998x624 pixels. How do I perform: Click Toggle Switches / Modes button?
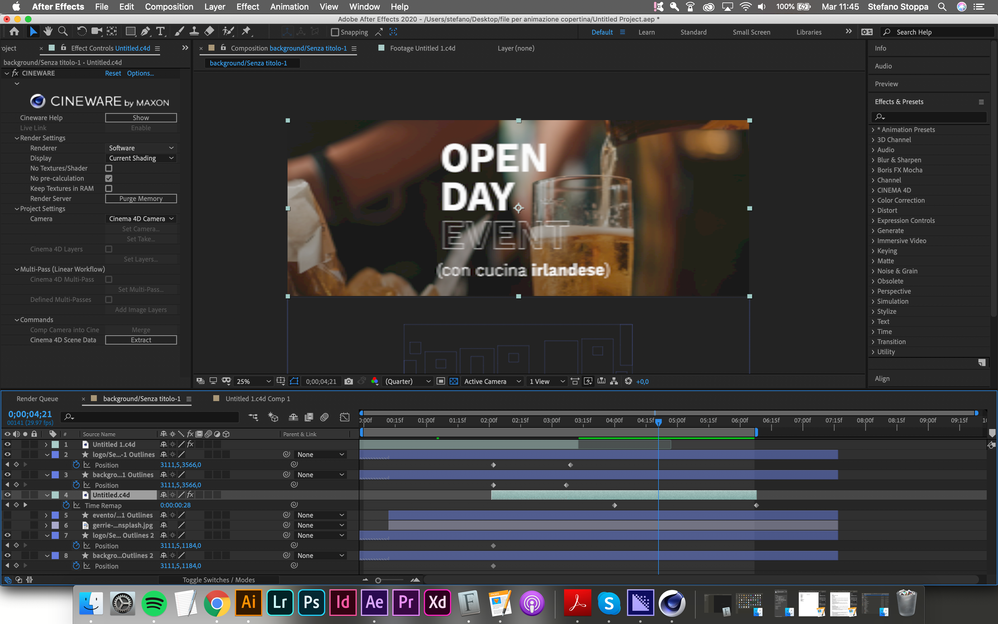(218, 580)
